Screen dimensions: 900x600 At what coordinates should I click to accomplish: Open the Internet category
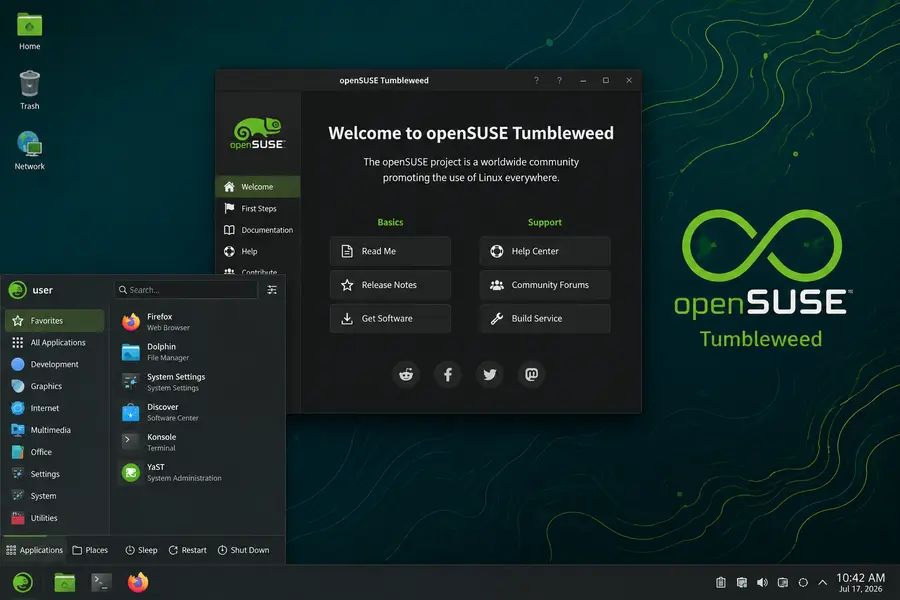pyautogui.click(x=55, y=408)
